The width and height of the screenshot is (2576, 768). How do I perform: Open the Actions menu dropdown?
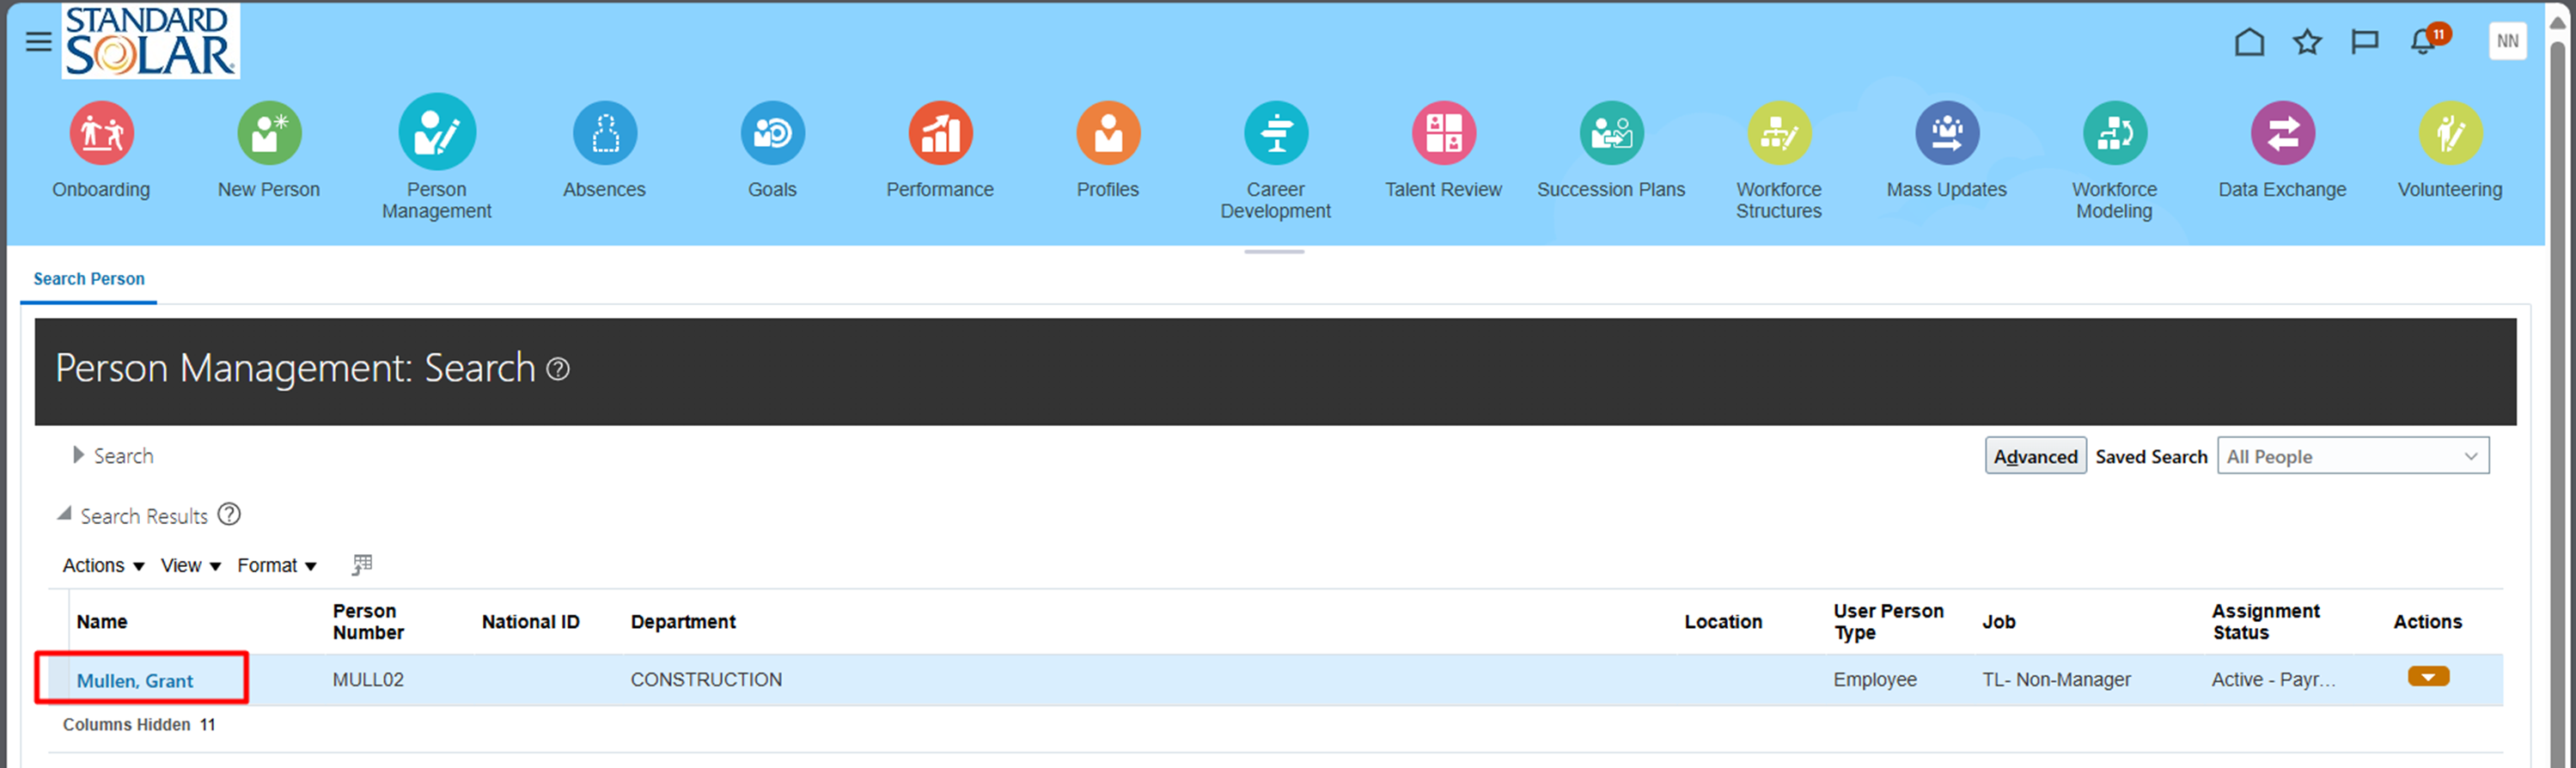104,566
